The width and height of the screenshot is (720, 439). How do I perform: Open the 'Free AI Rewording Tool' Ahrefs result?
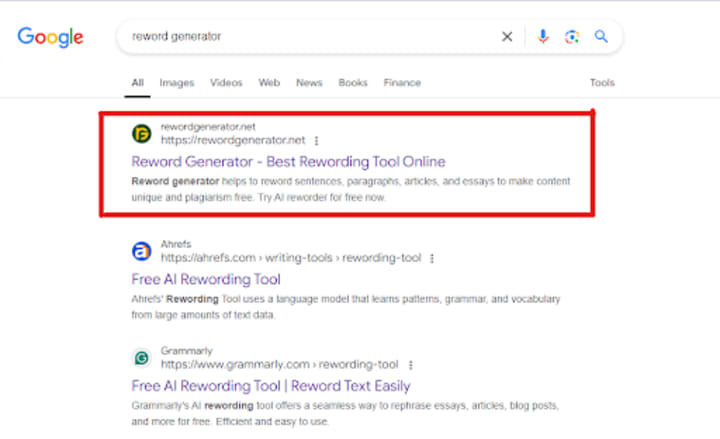pos(206,279)
